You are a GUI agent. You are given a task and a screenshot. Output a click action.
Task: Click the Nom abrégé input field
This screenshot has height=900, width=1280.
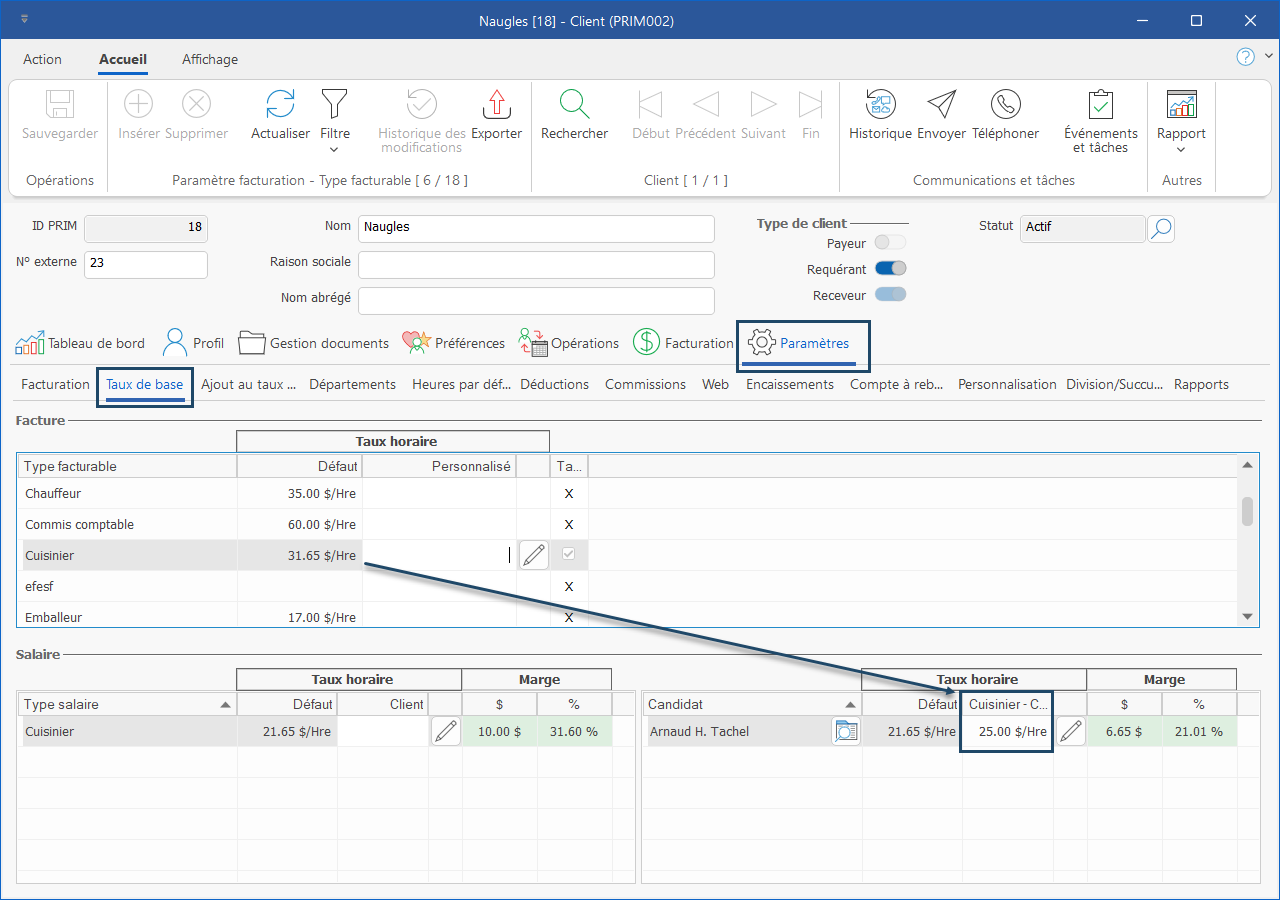(536, 301)
